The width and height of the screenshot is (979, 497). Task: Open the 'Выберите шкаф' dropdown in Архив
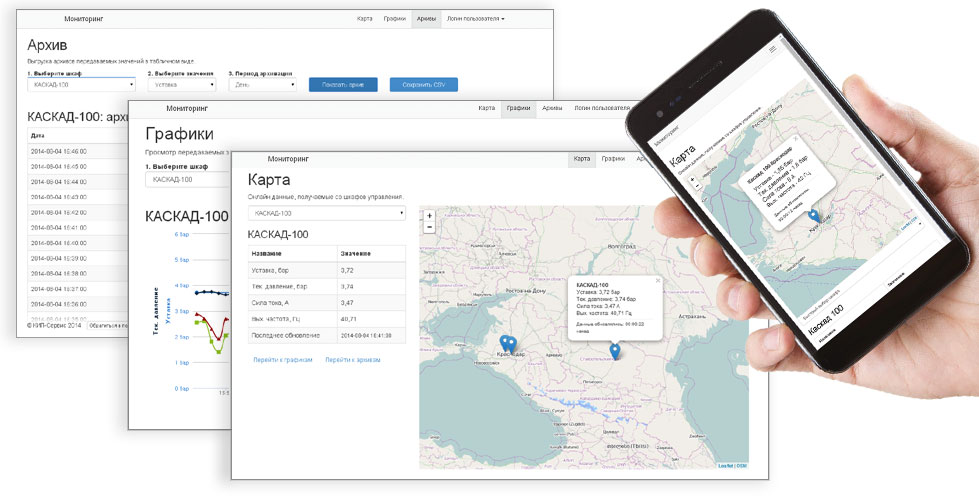(x=81, y=84)
